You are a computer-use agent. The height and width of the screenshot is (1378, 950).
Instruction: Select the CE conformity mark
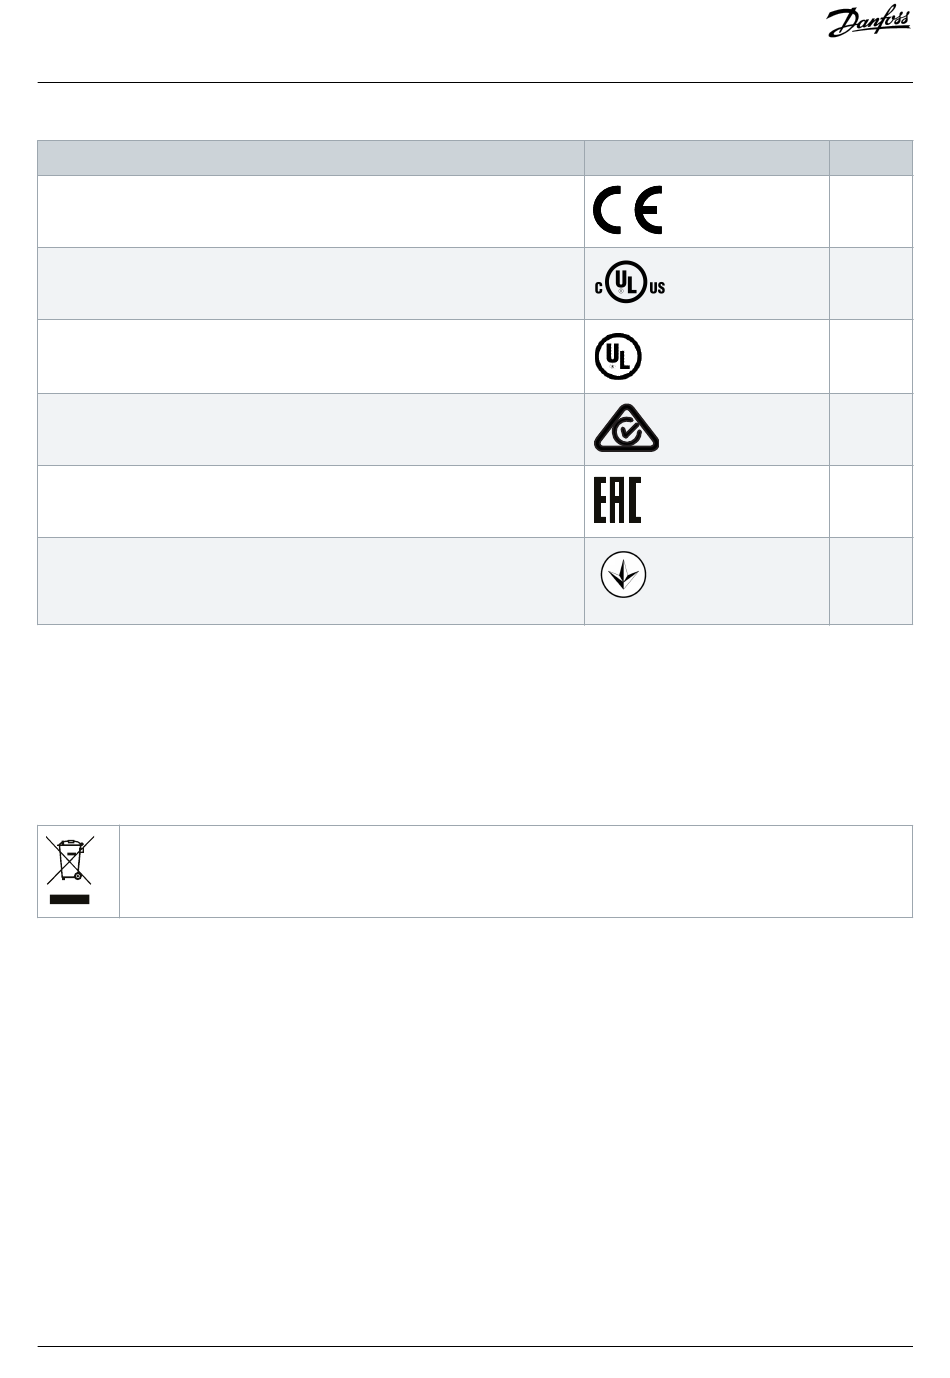click(628, 210)
